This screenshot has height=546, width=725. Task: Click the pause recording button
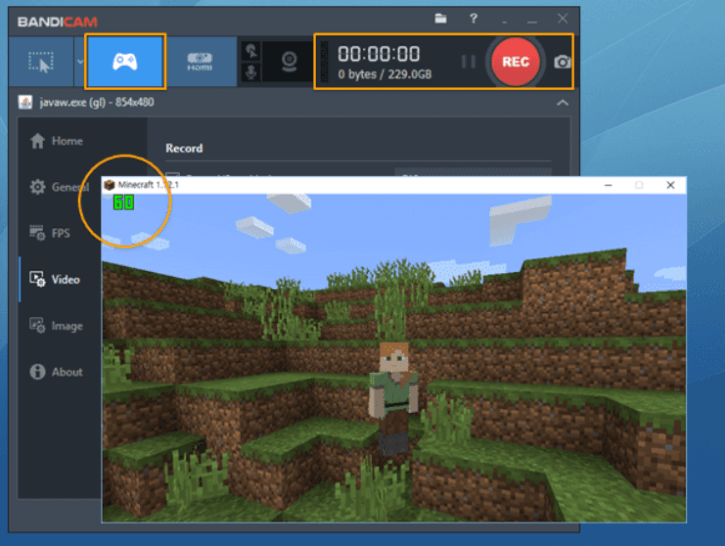(468, 61)
